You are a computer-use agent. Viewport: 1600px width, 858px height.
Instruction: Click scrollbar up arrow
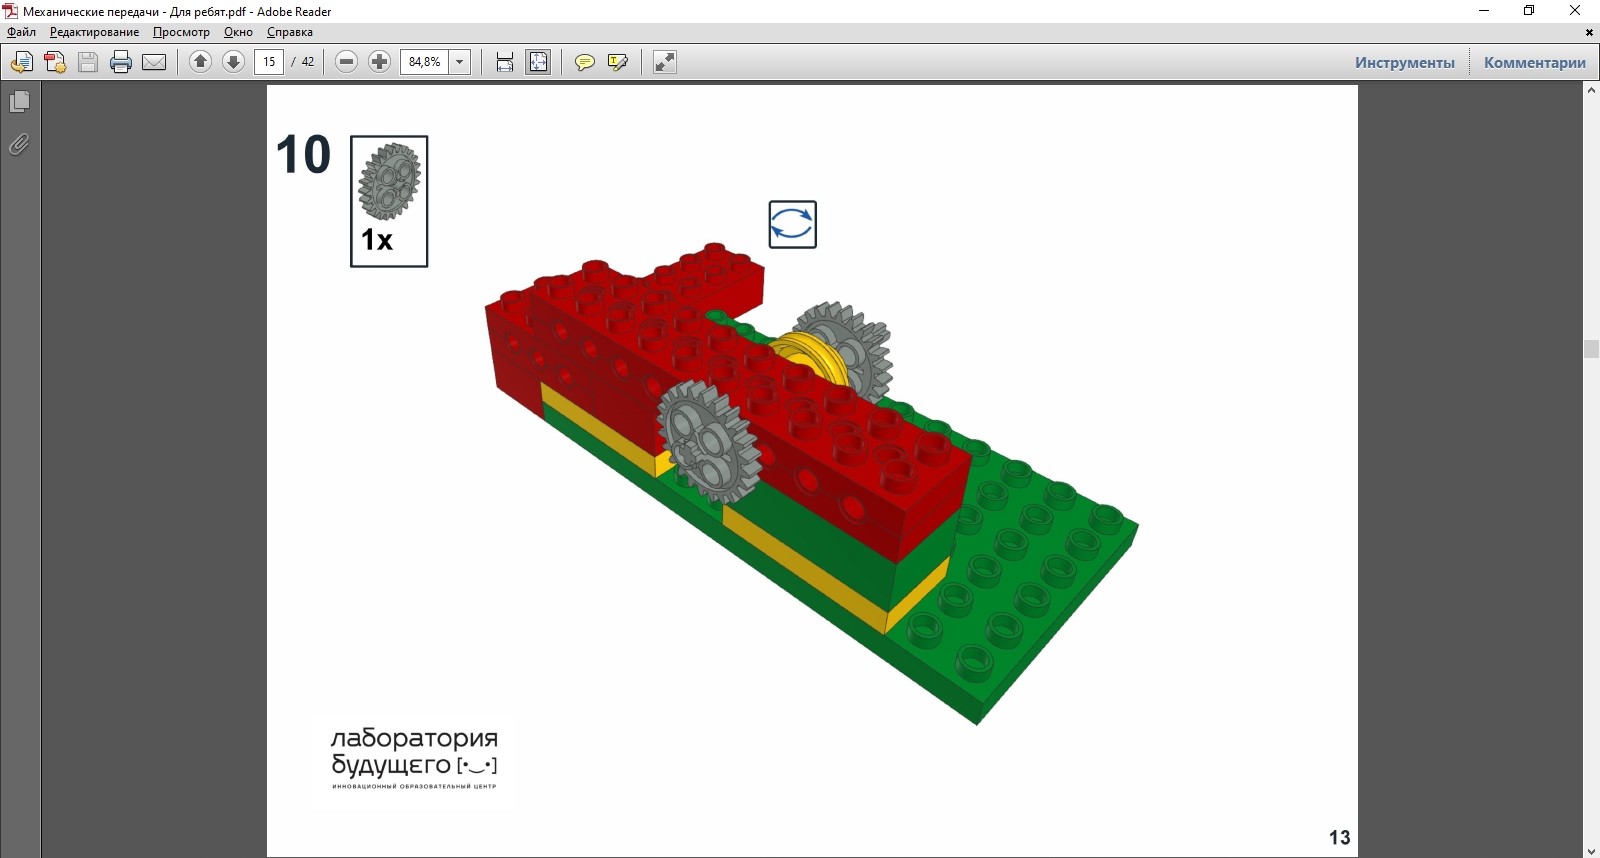pyautogui.click(x=1591, y=90)
